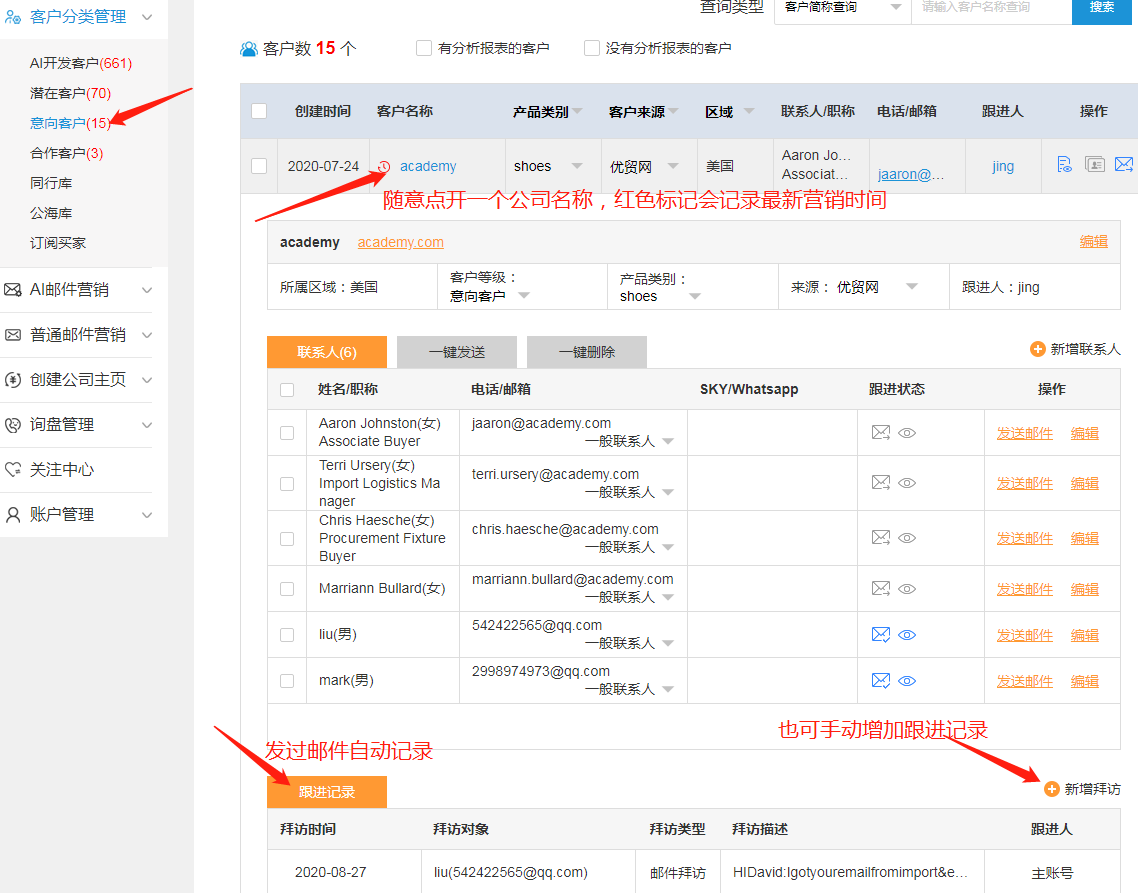The width and height of the screenshot is (1138, 893).
Task: Switch to the 联系人(6) tab
Action: coord(327,352)
